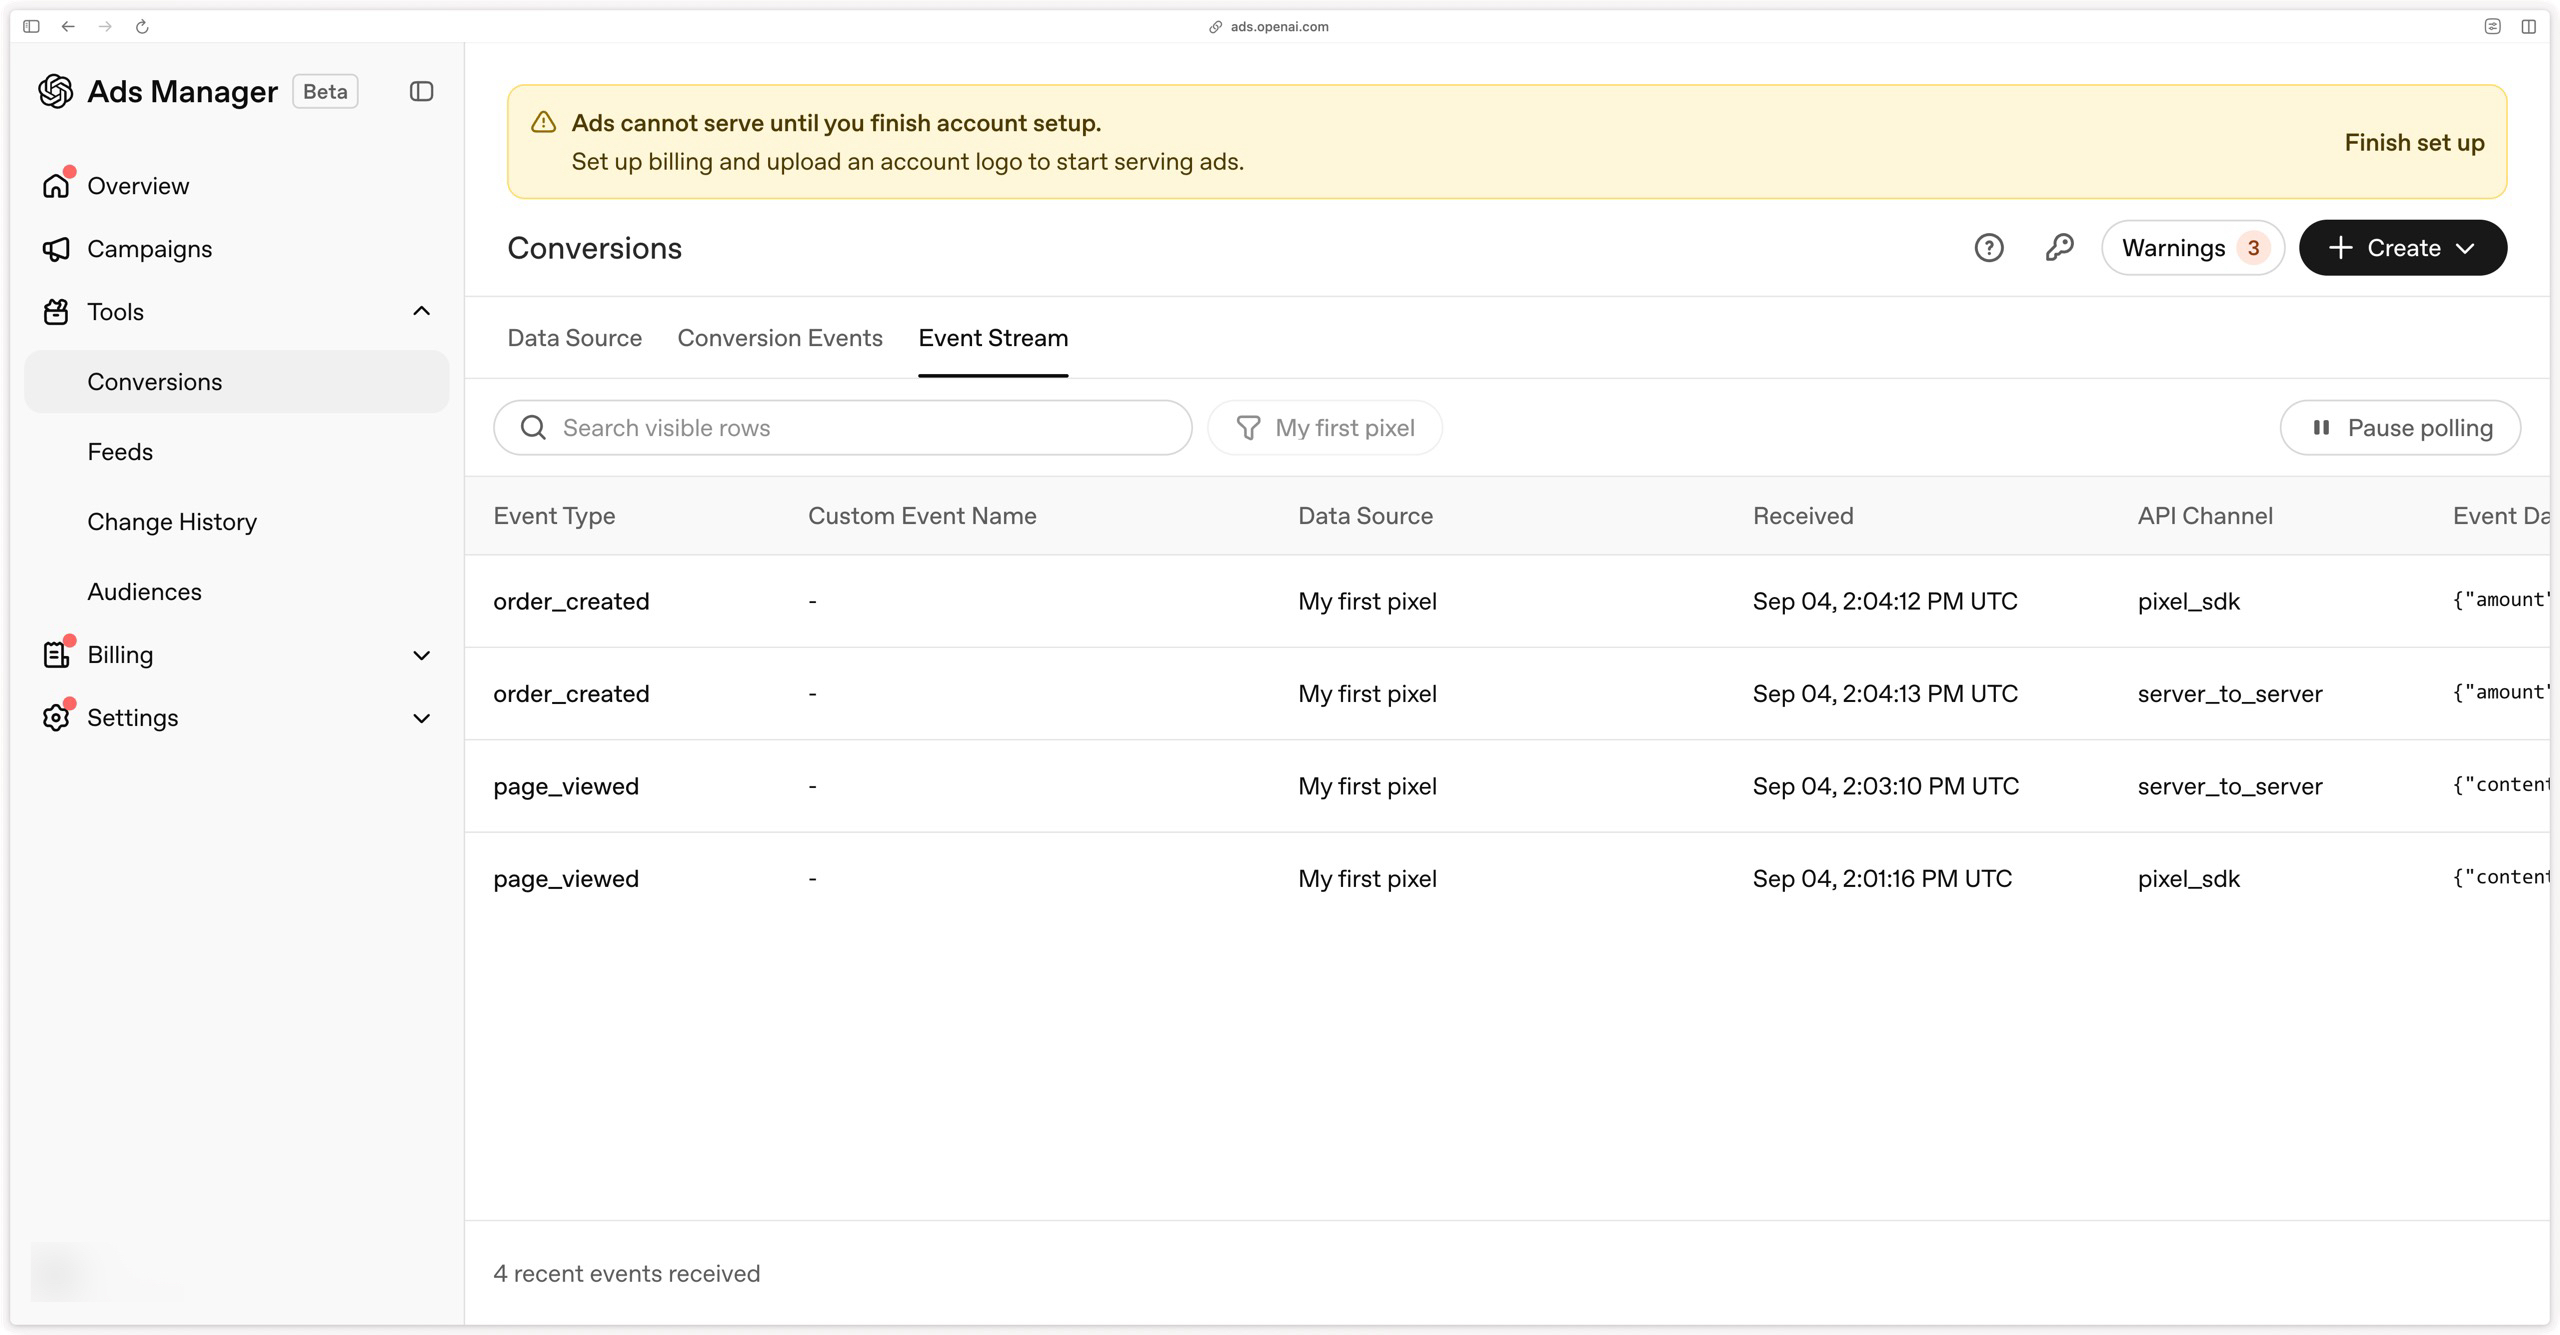Image resolution: width=2560 pixels, height=1335 pixels.
Task: Select page_viewed row received 2:03:10 PM
Action: [x=1507, y=786]
